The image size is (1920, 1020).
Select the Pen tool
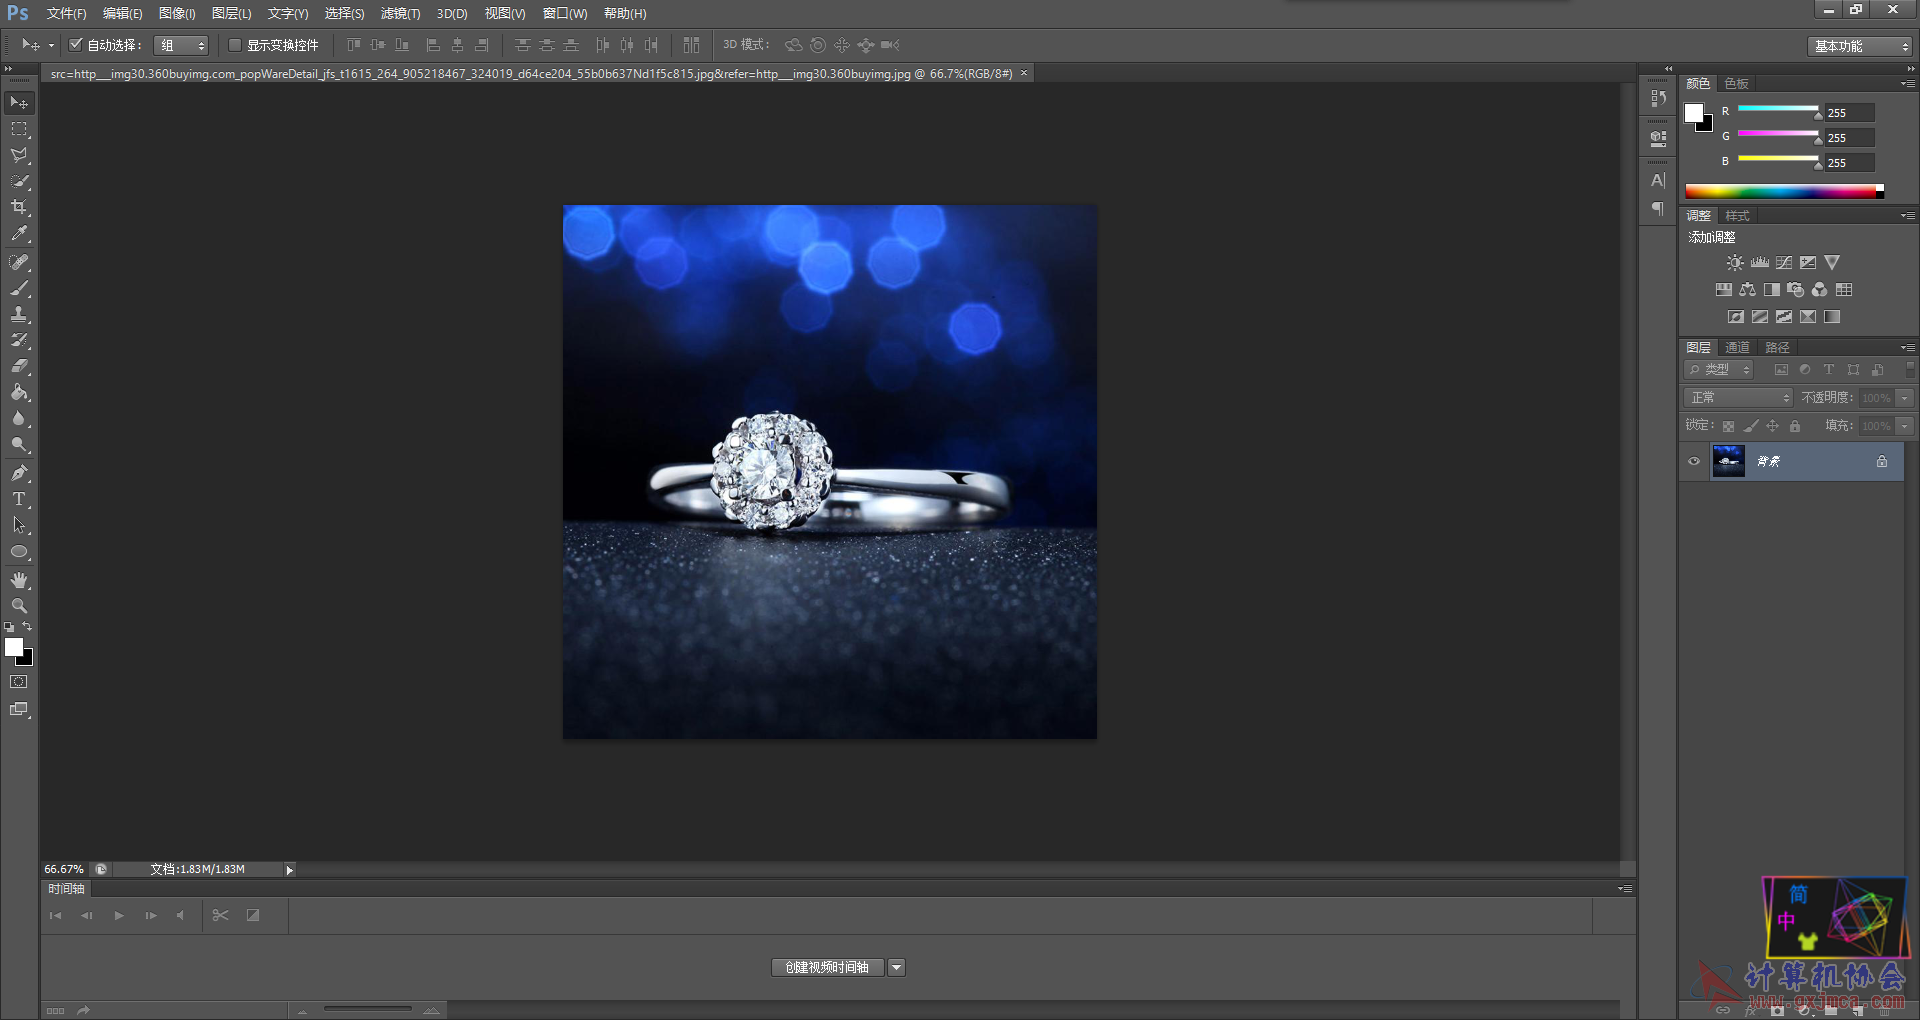(x=19, y=472)
